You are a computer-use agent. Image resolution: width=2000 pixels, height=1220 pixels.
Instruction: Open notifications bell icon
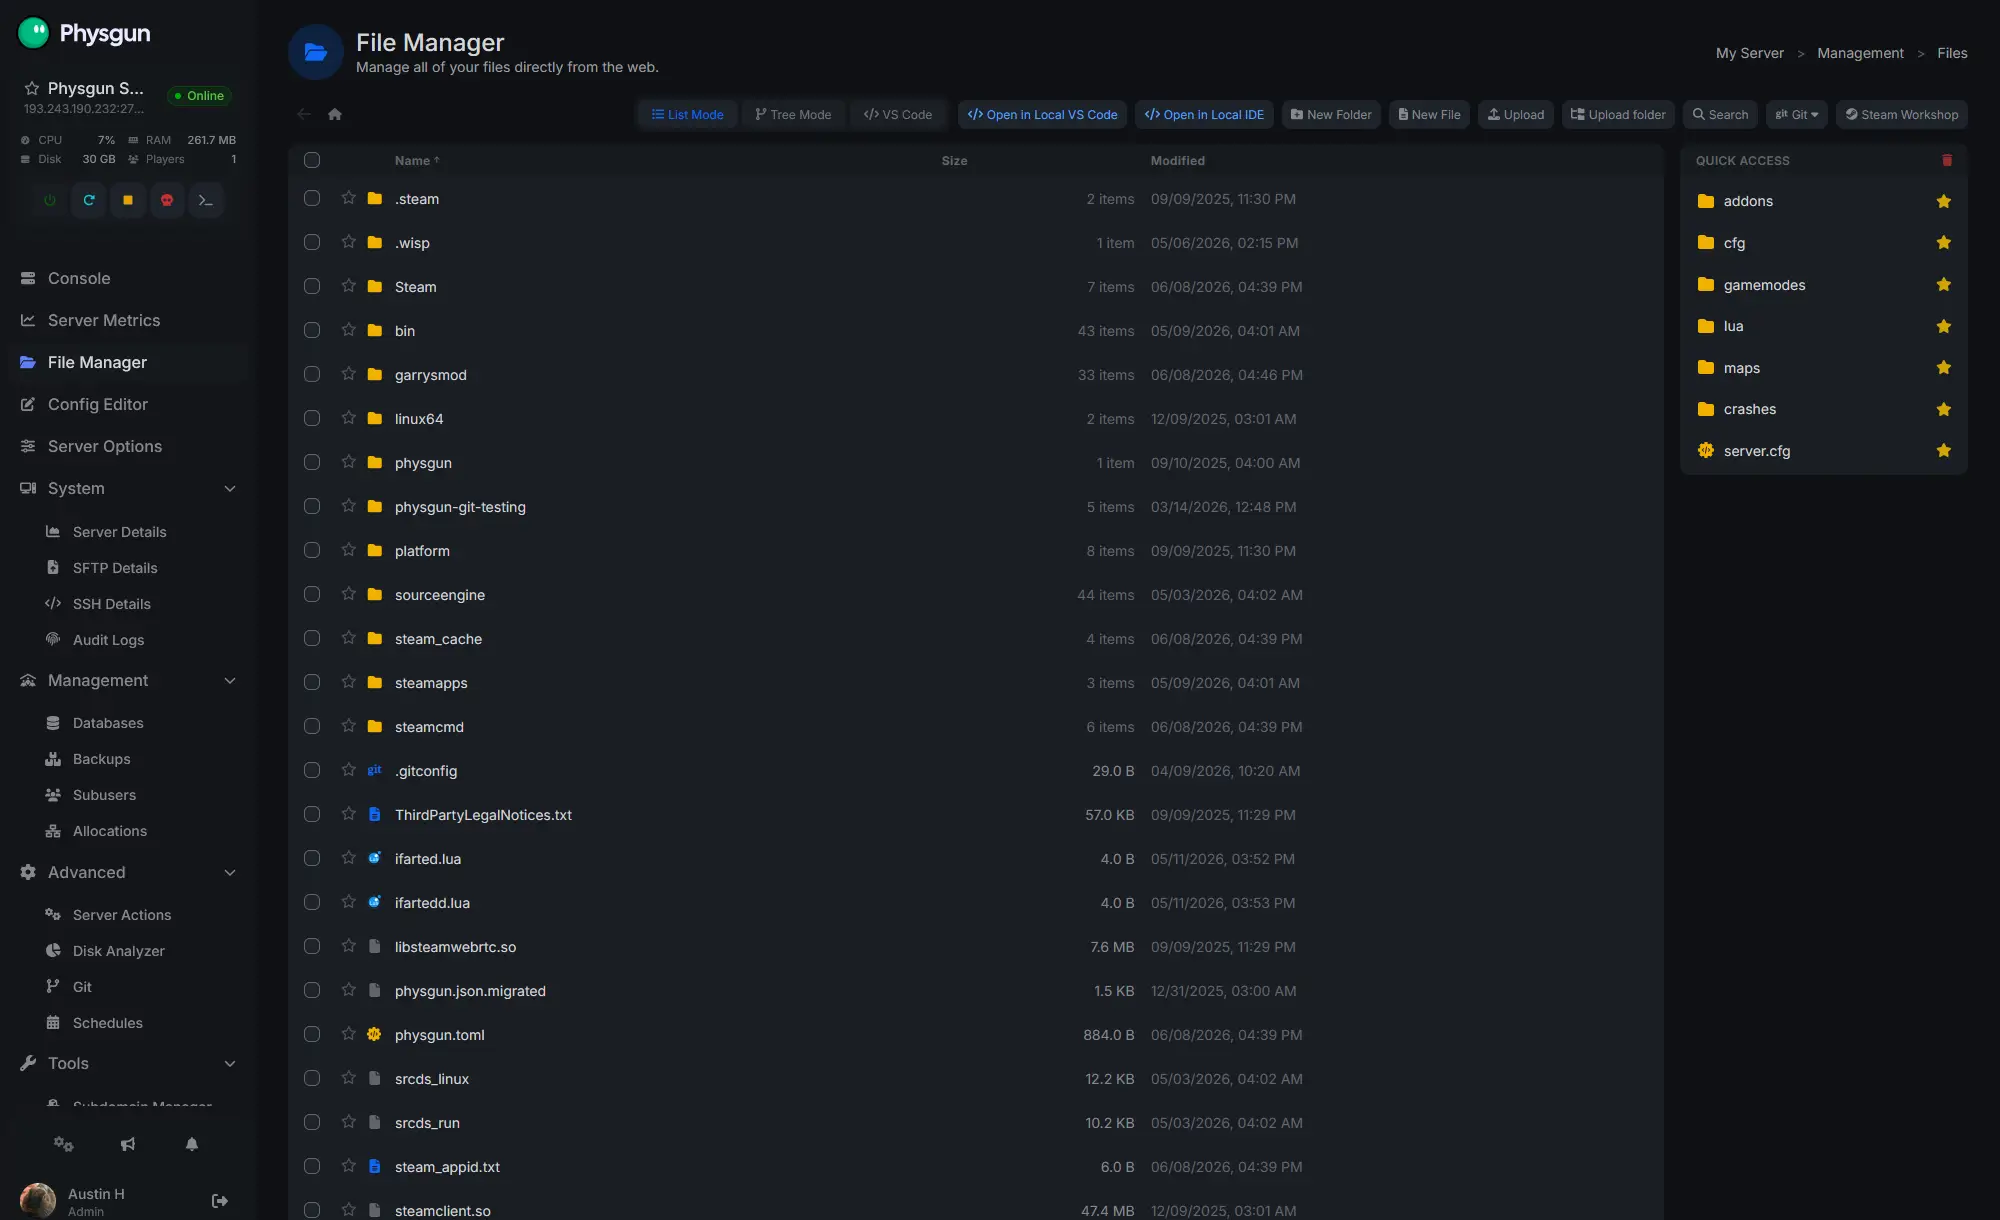[192, 1144]
